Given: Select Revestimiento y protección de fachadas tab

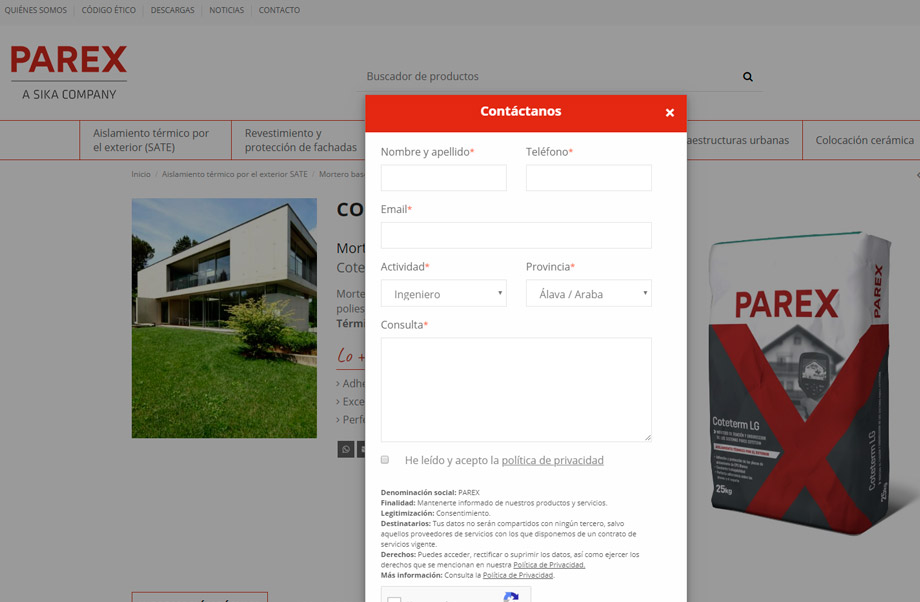Looking at the screenshot, I should point(299,140).
